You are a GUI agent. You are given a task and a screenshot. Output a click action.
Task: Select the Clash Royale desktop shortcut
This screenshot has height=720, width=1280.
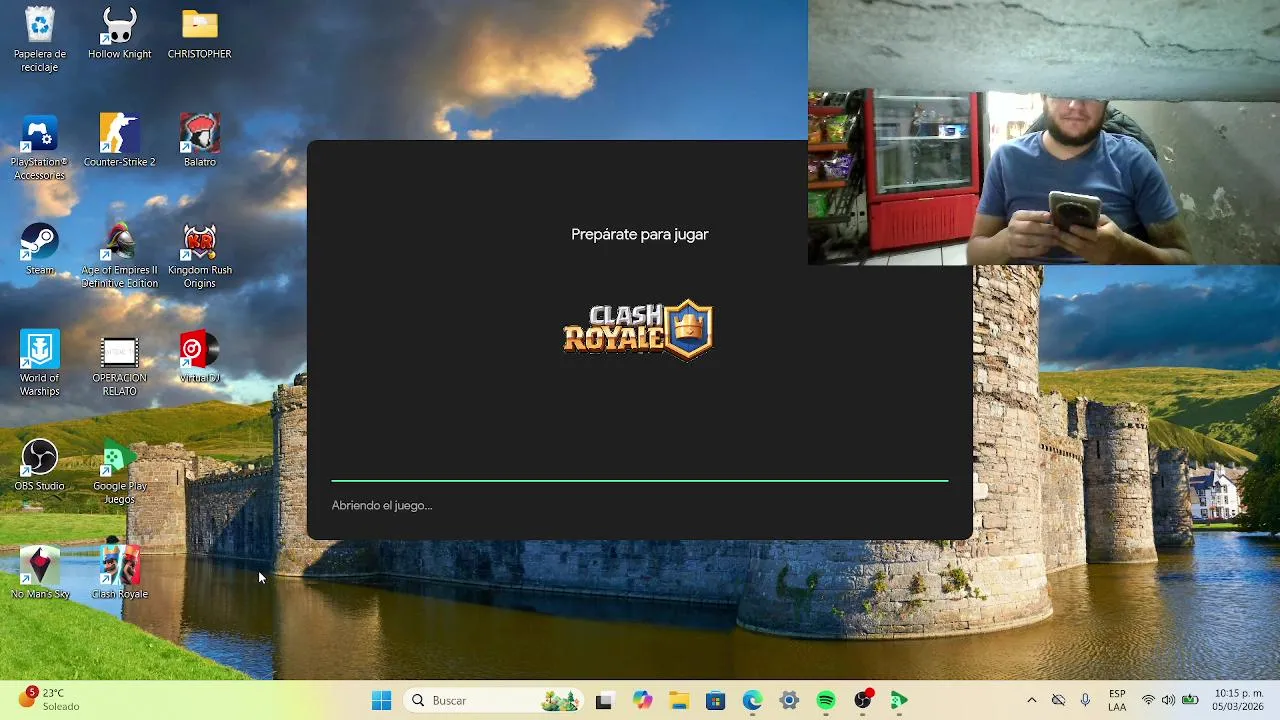click(119, 573)
